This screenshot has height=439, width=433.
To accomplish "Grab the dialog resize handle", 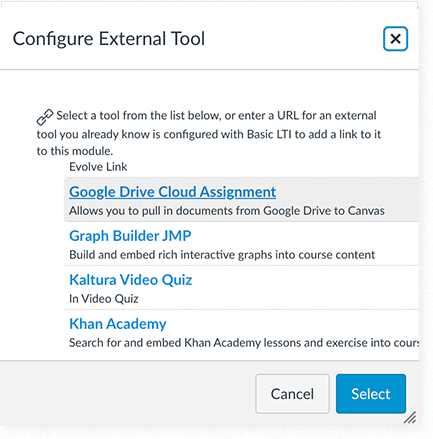I will [x=410, y=418].
